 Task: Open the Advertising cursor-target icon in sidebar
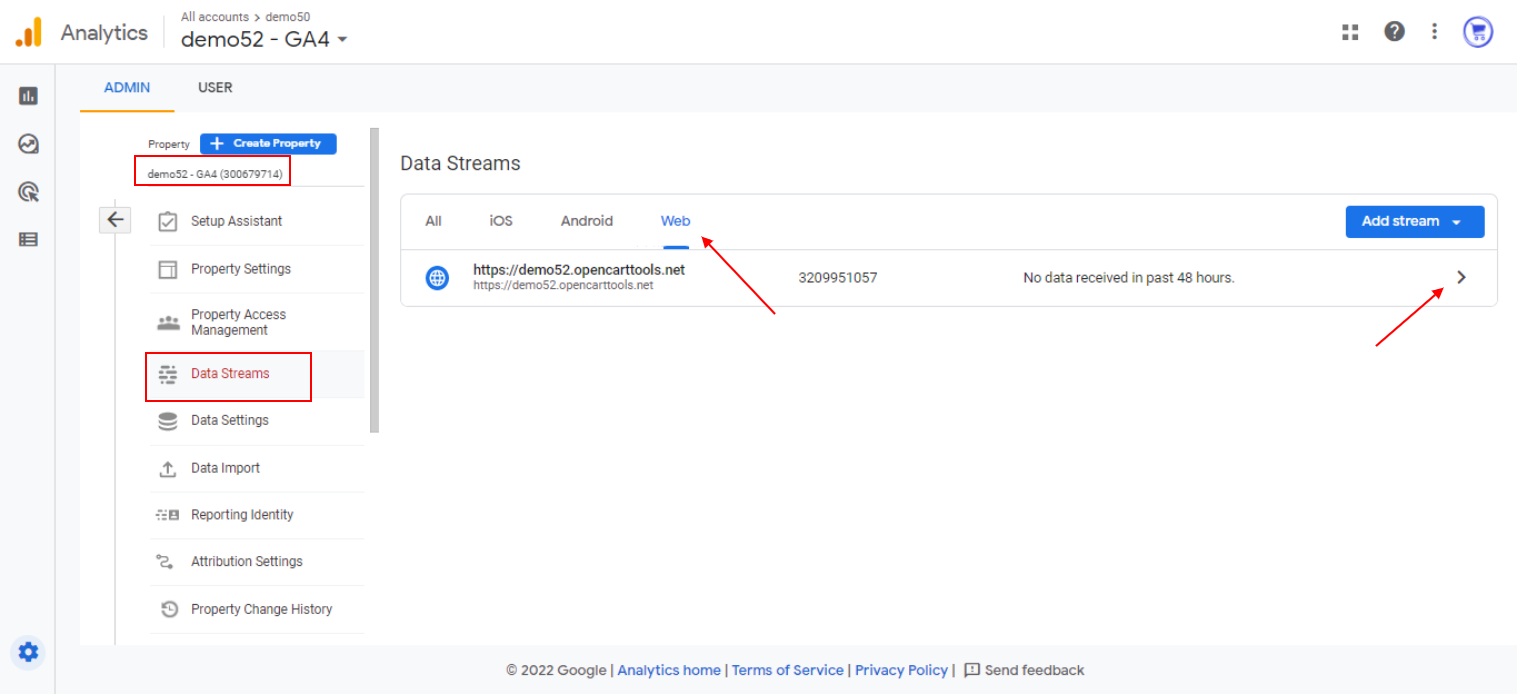click(x=28, y=192)
